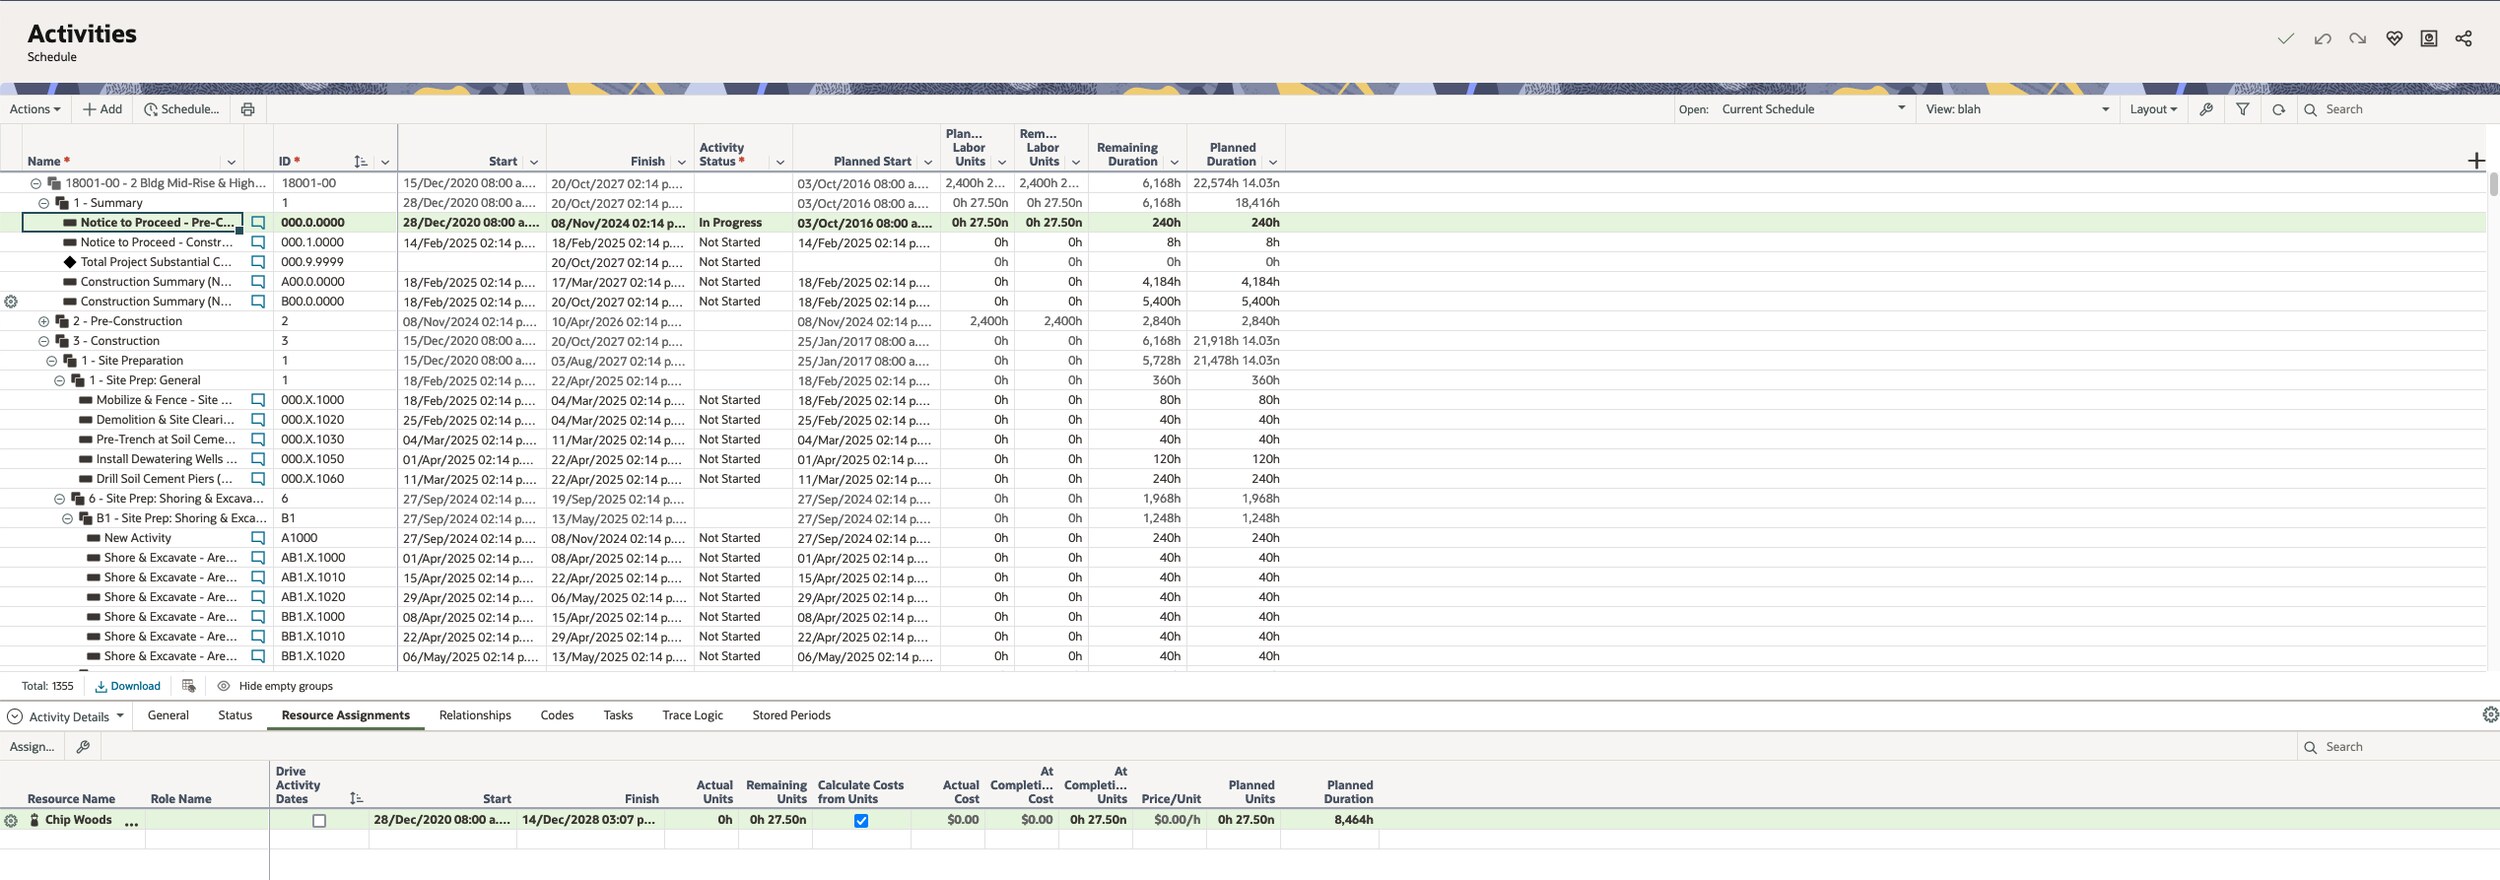
Task: Open the Trace Logic tab
Action: (x=692, y=715)
